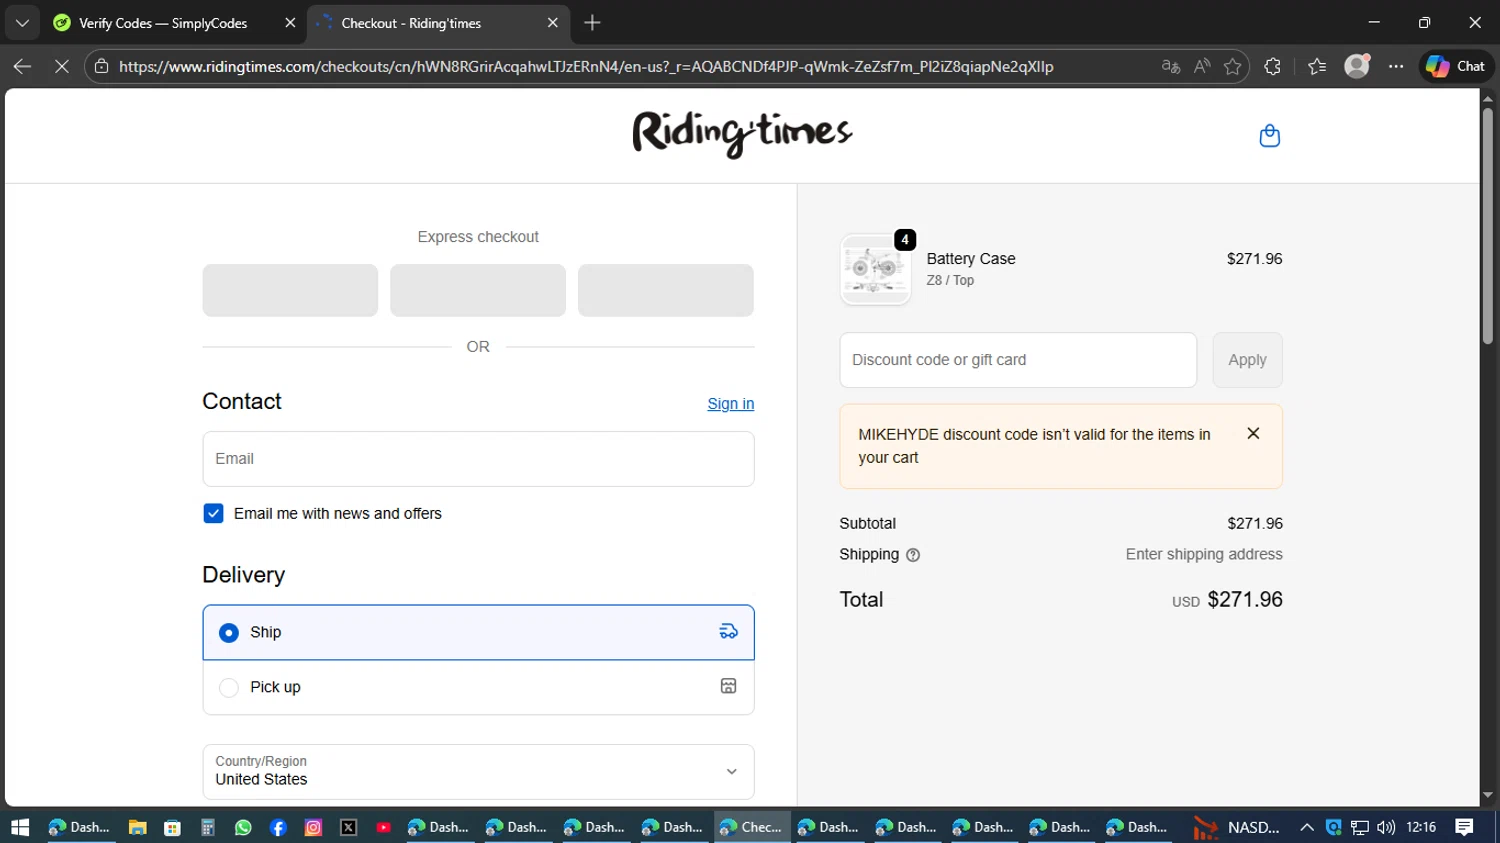The width and height of the screenshot is (1500, 843).
Task: Open File Explorer from the taskbar
Action: coord(137,827)
